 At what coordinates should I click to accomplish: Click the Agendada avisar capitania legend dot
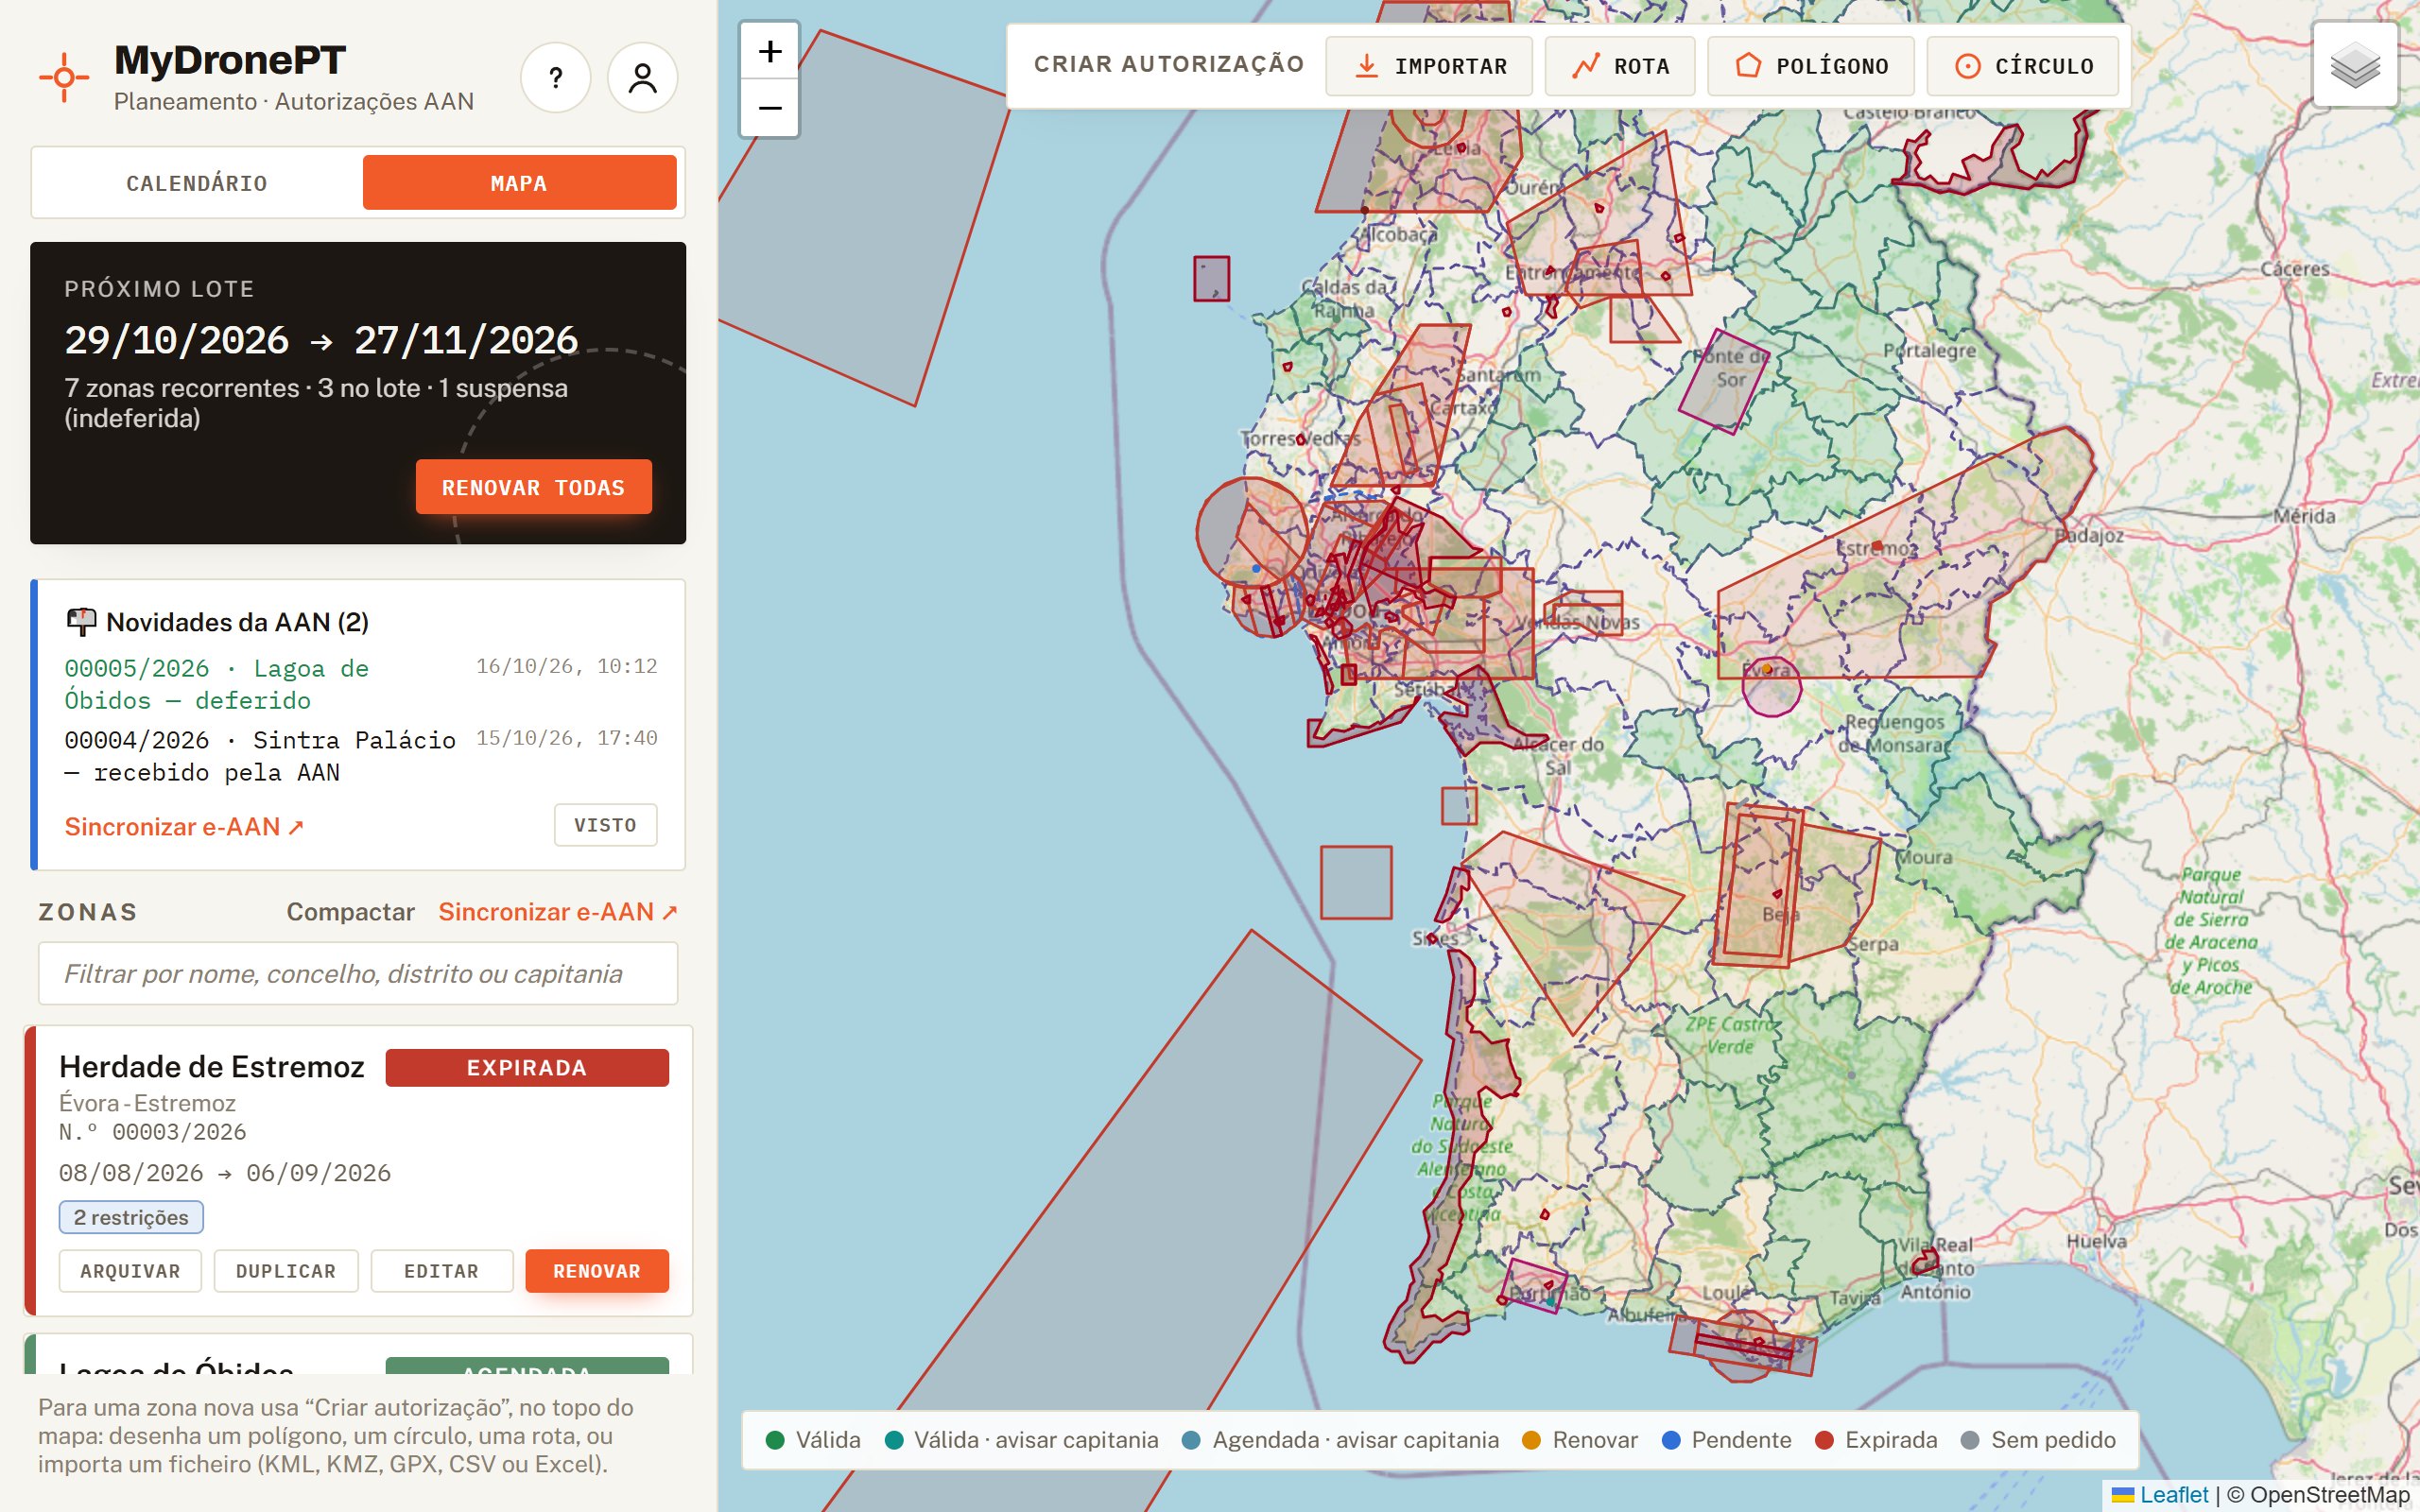pyautogui.click(x=1191, y=1440)
